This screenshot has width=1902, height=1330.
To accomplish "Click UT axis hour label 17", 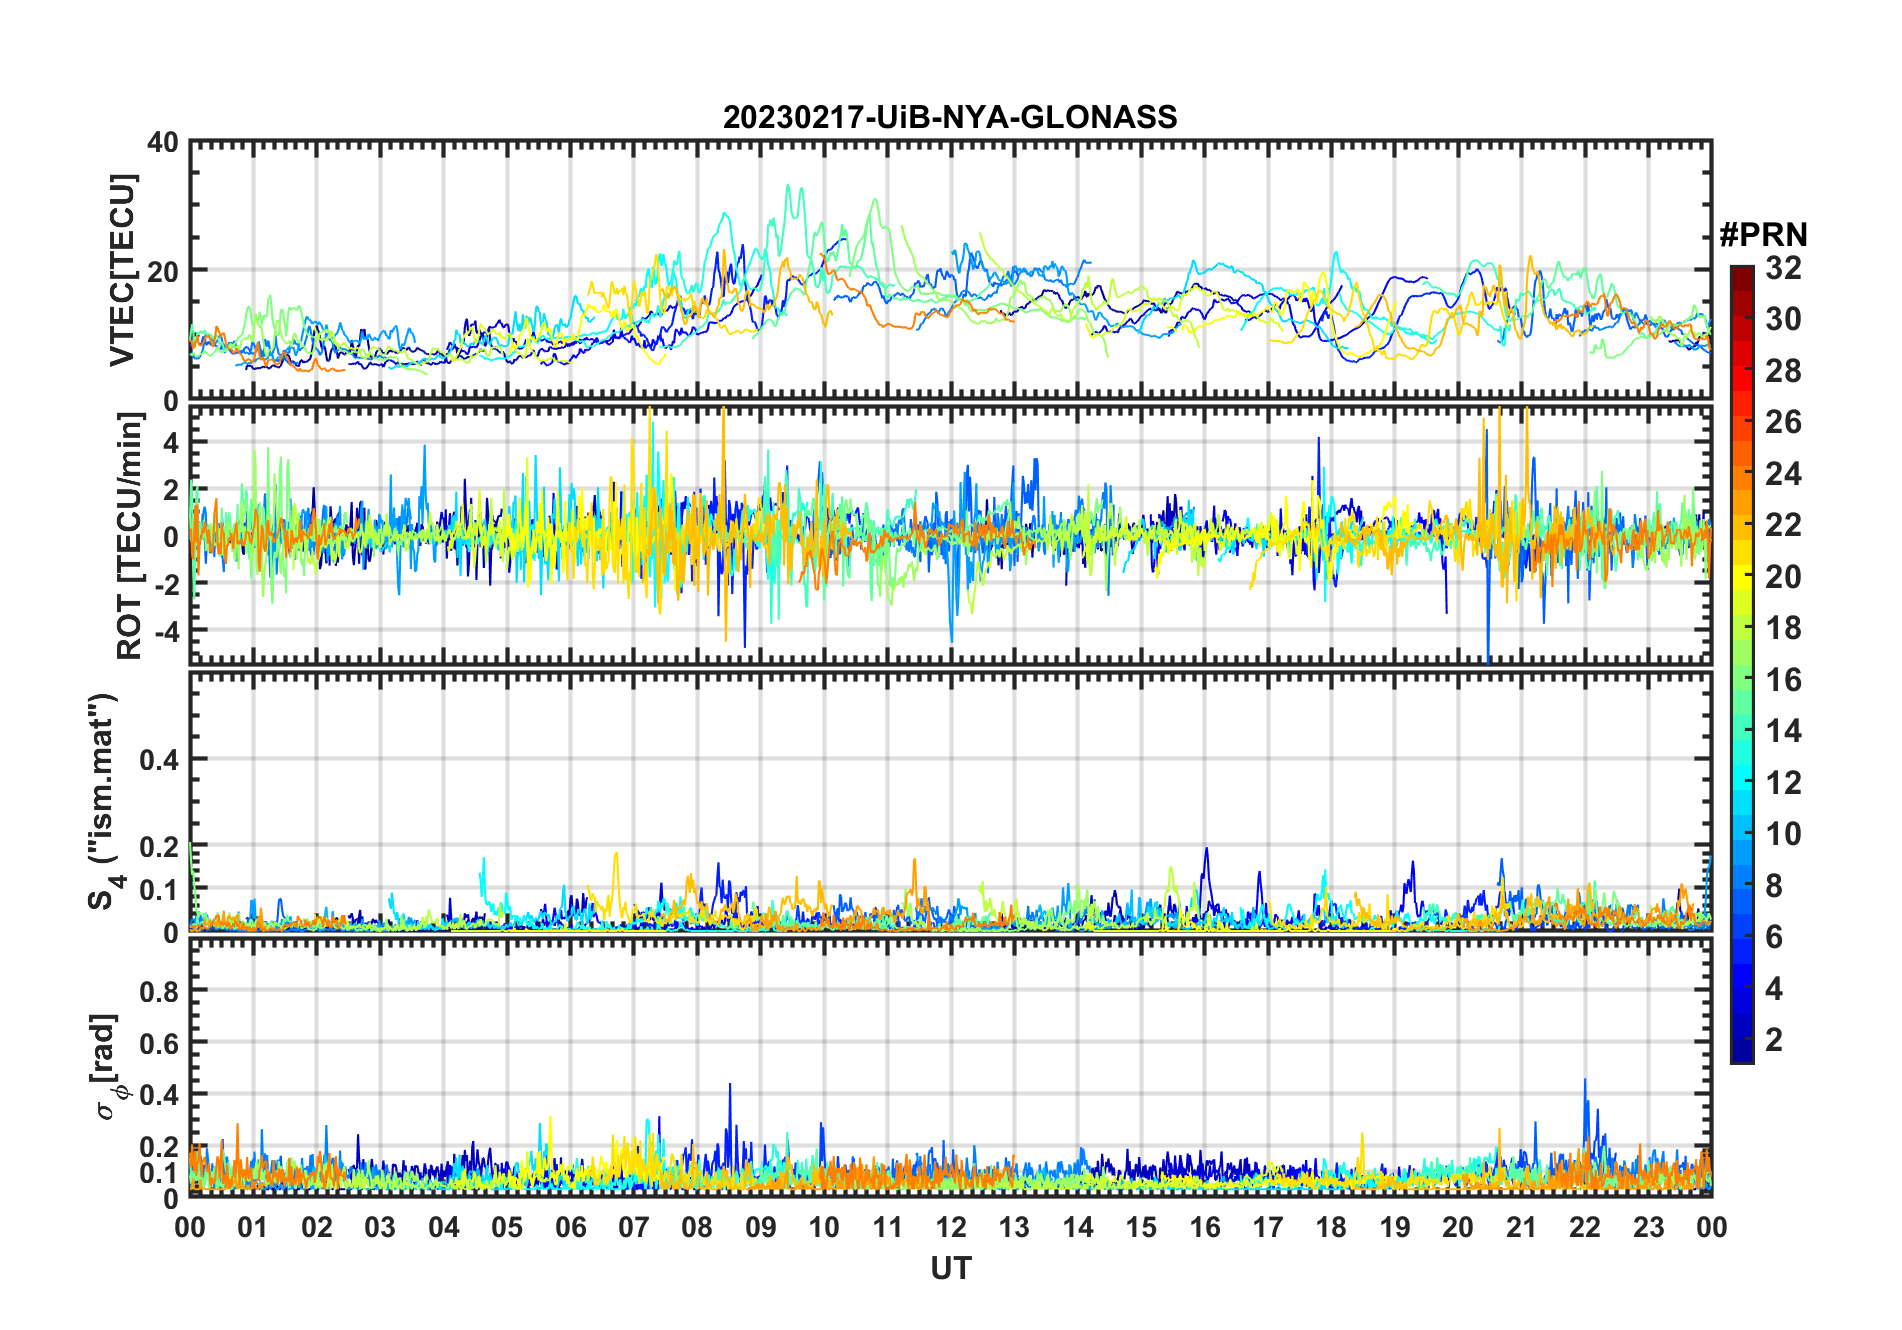I will pos(1268,1227).
